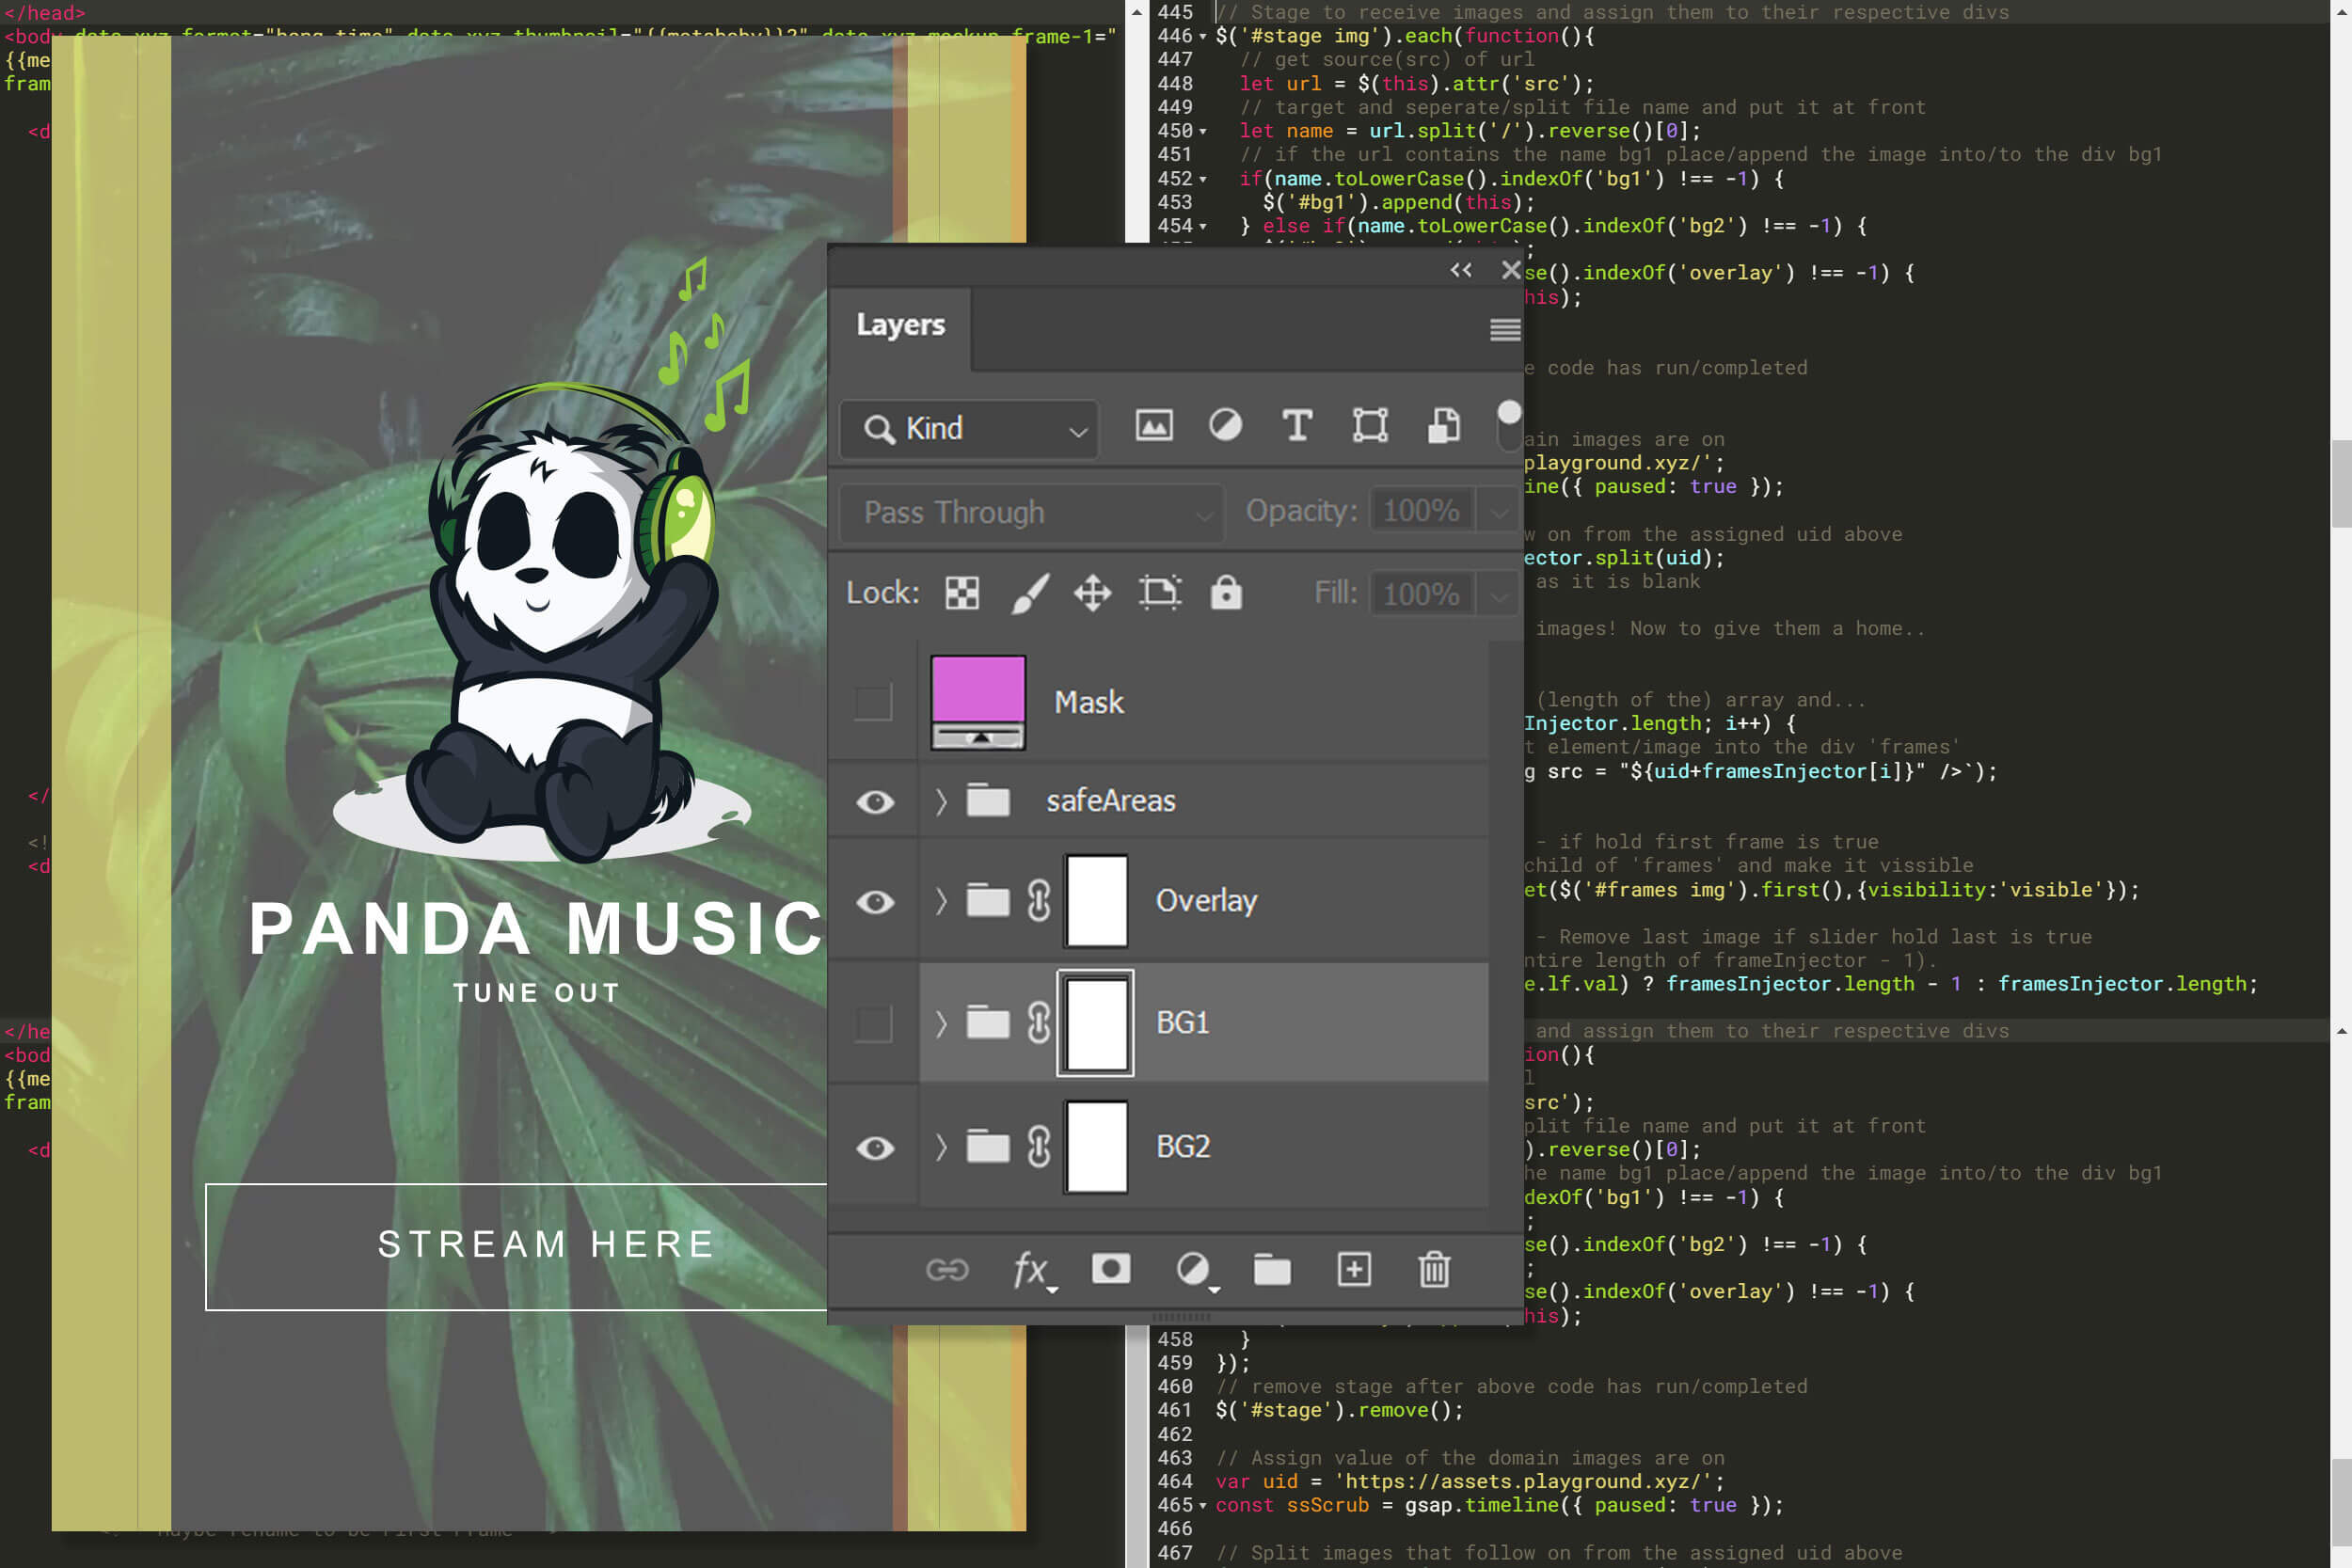Click the link/chain icon on BG1 layer
This screenshot has width=2352, height=1568.
coord(1038,1022)
